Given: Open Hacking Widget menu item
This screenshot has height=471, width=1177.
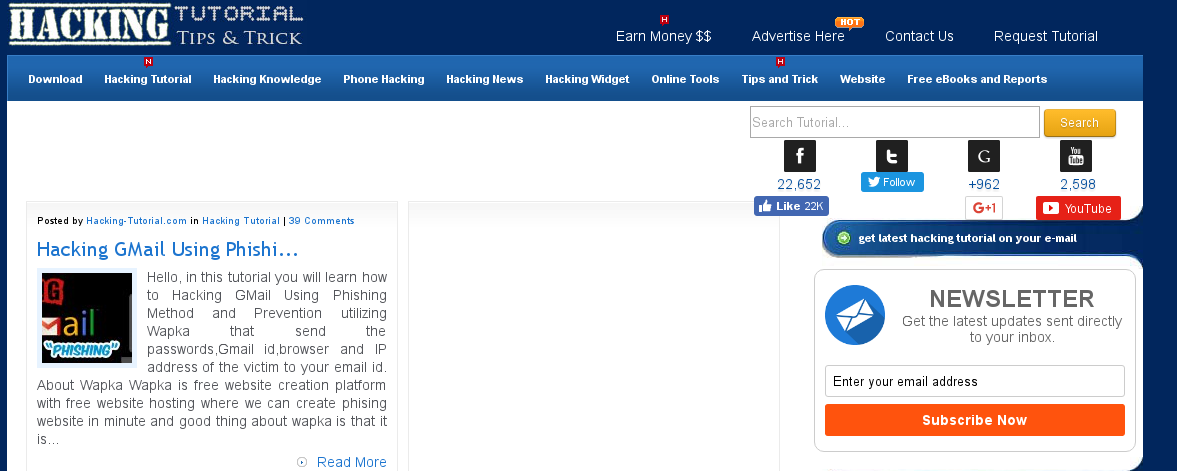Looking at the screenshot, I should (x=587, y=79).
